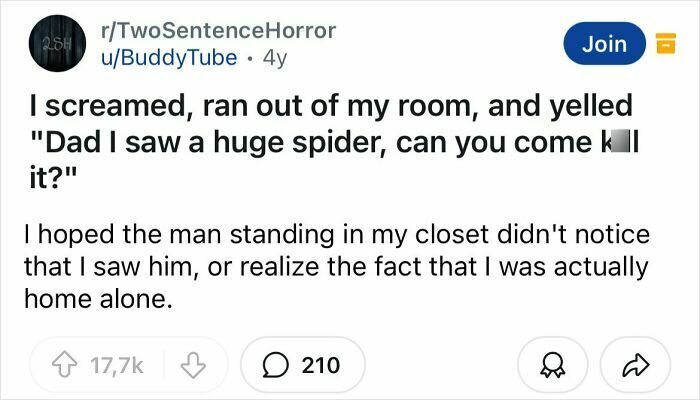Click the dot separator beside username
The image size is (700, 400).
tap(250, 58)
